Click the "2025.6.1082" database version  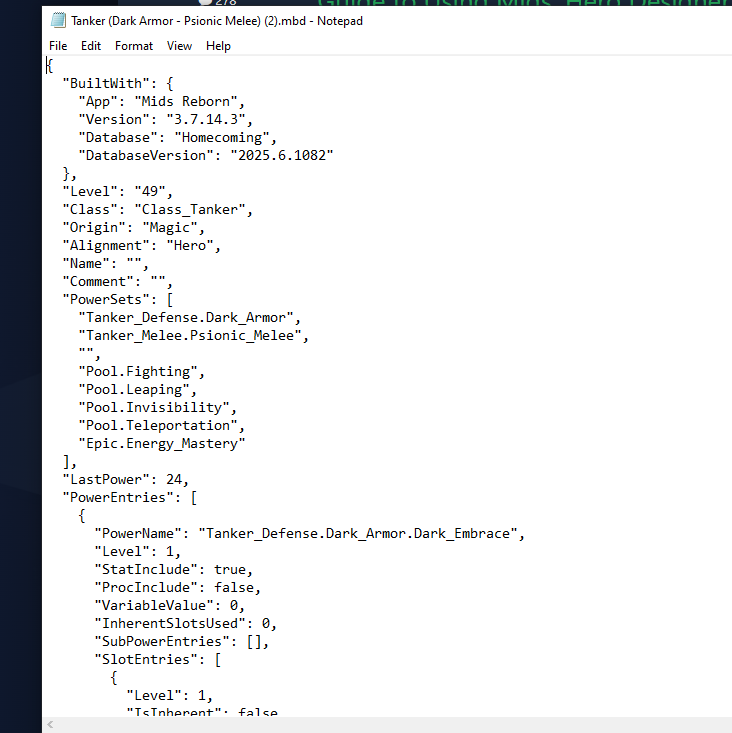[282, 156]
